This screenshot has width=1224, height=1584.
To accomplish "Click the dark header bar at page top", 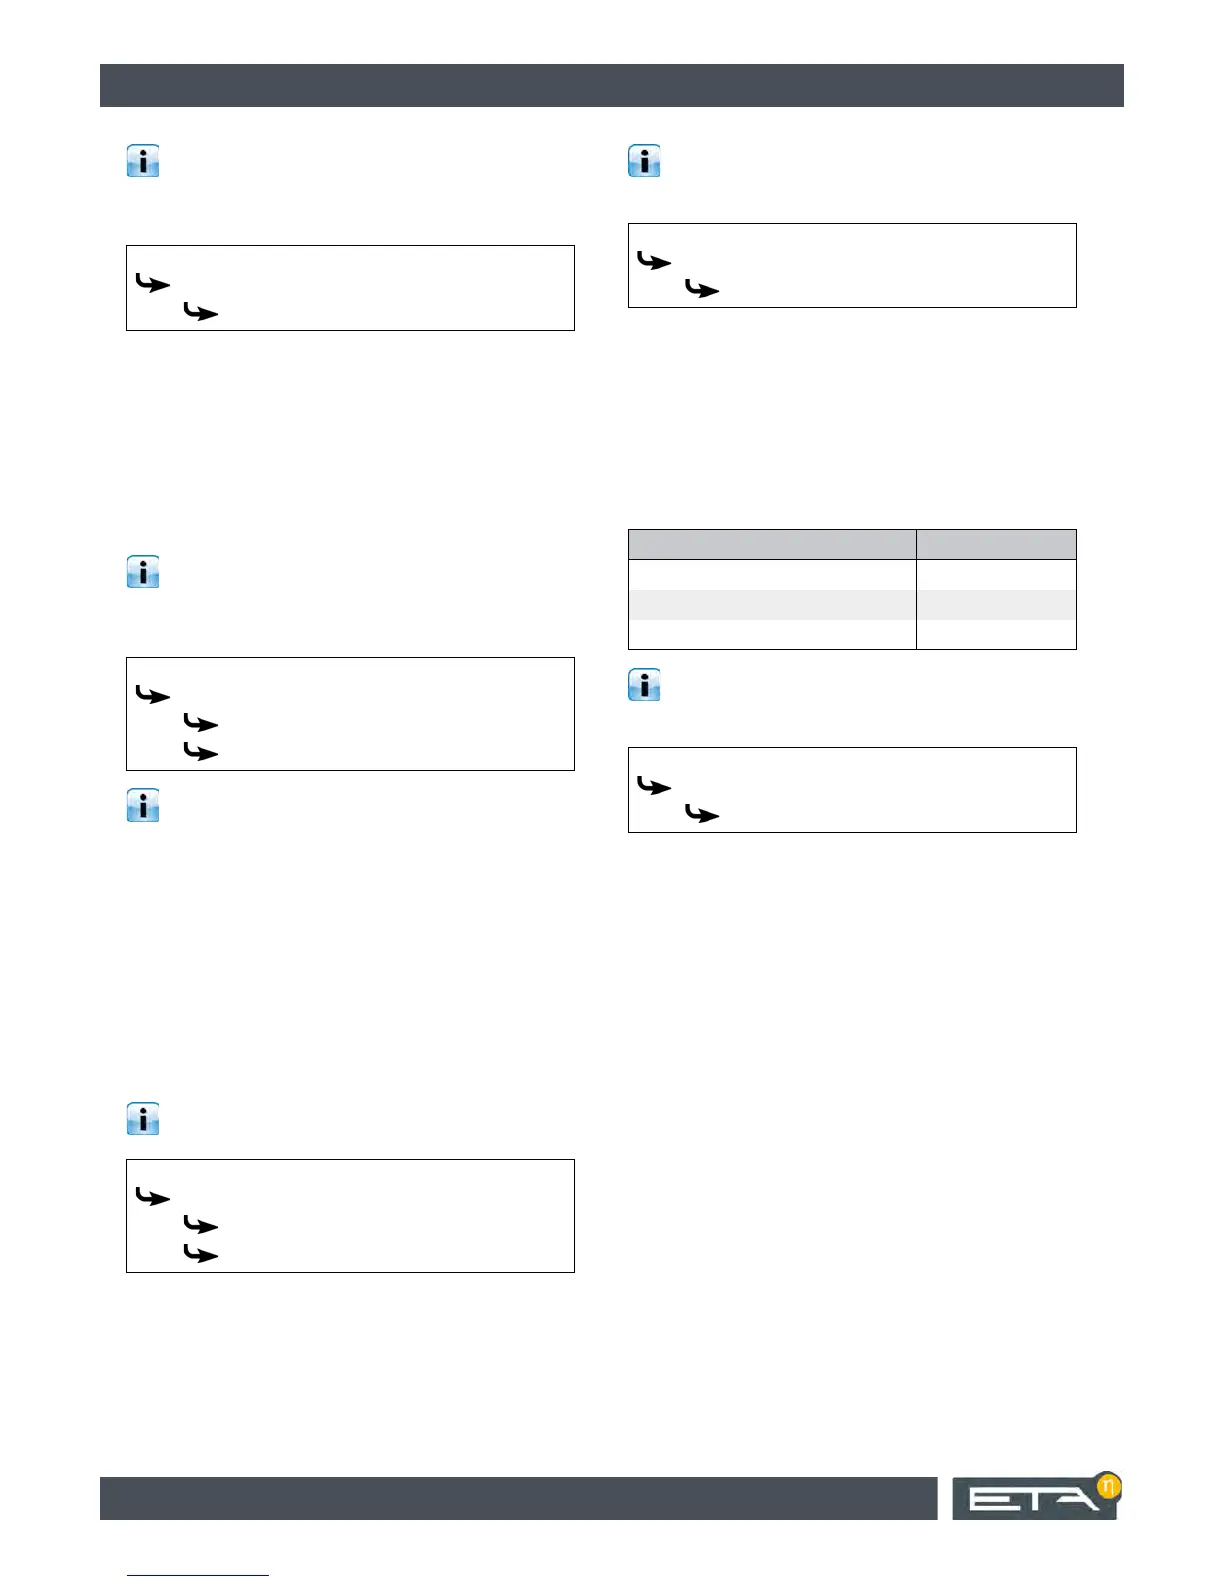I will tap(611, 86).
